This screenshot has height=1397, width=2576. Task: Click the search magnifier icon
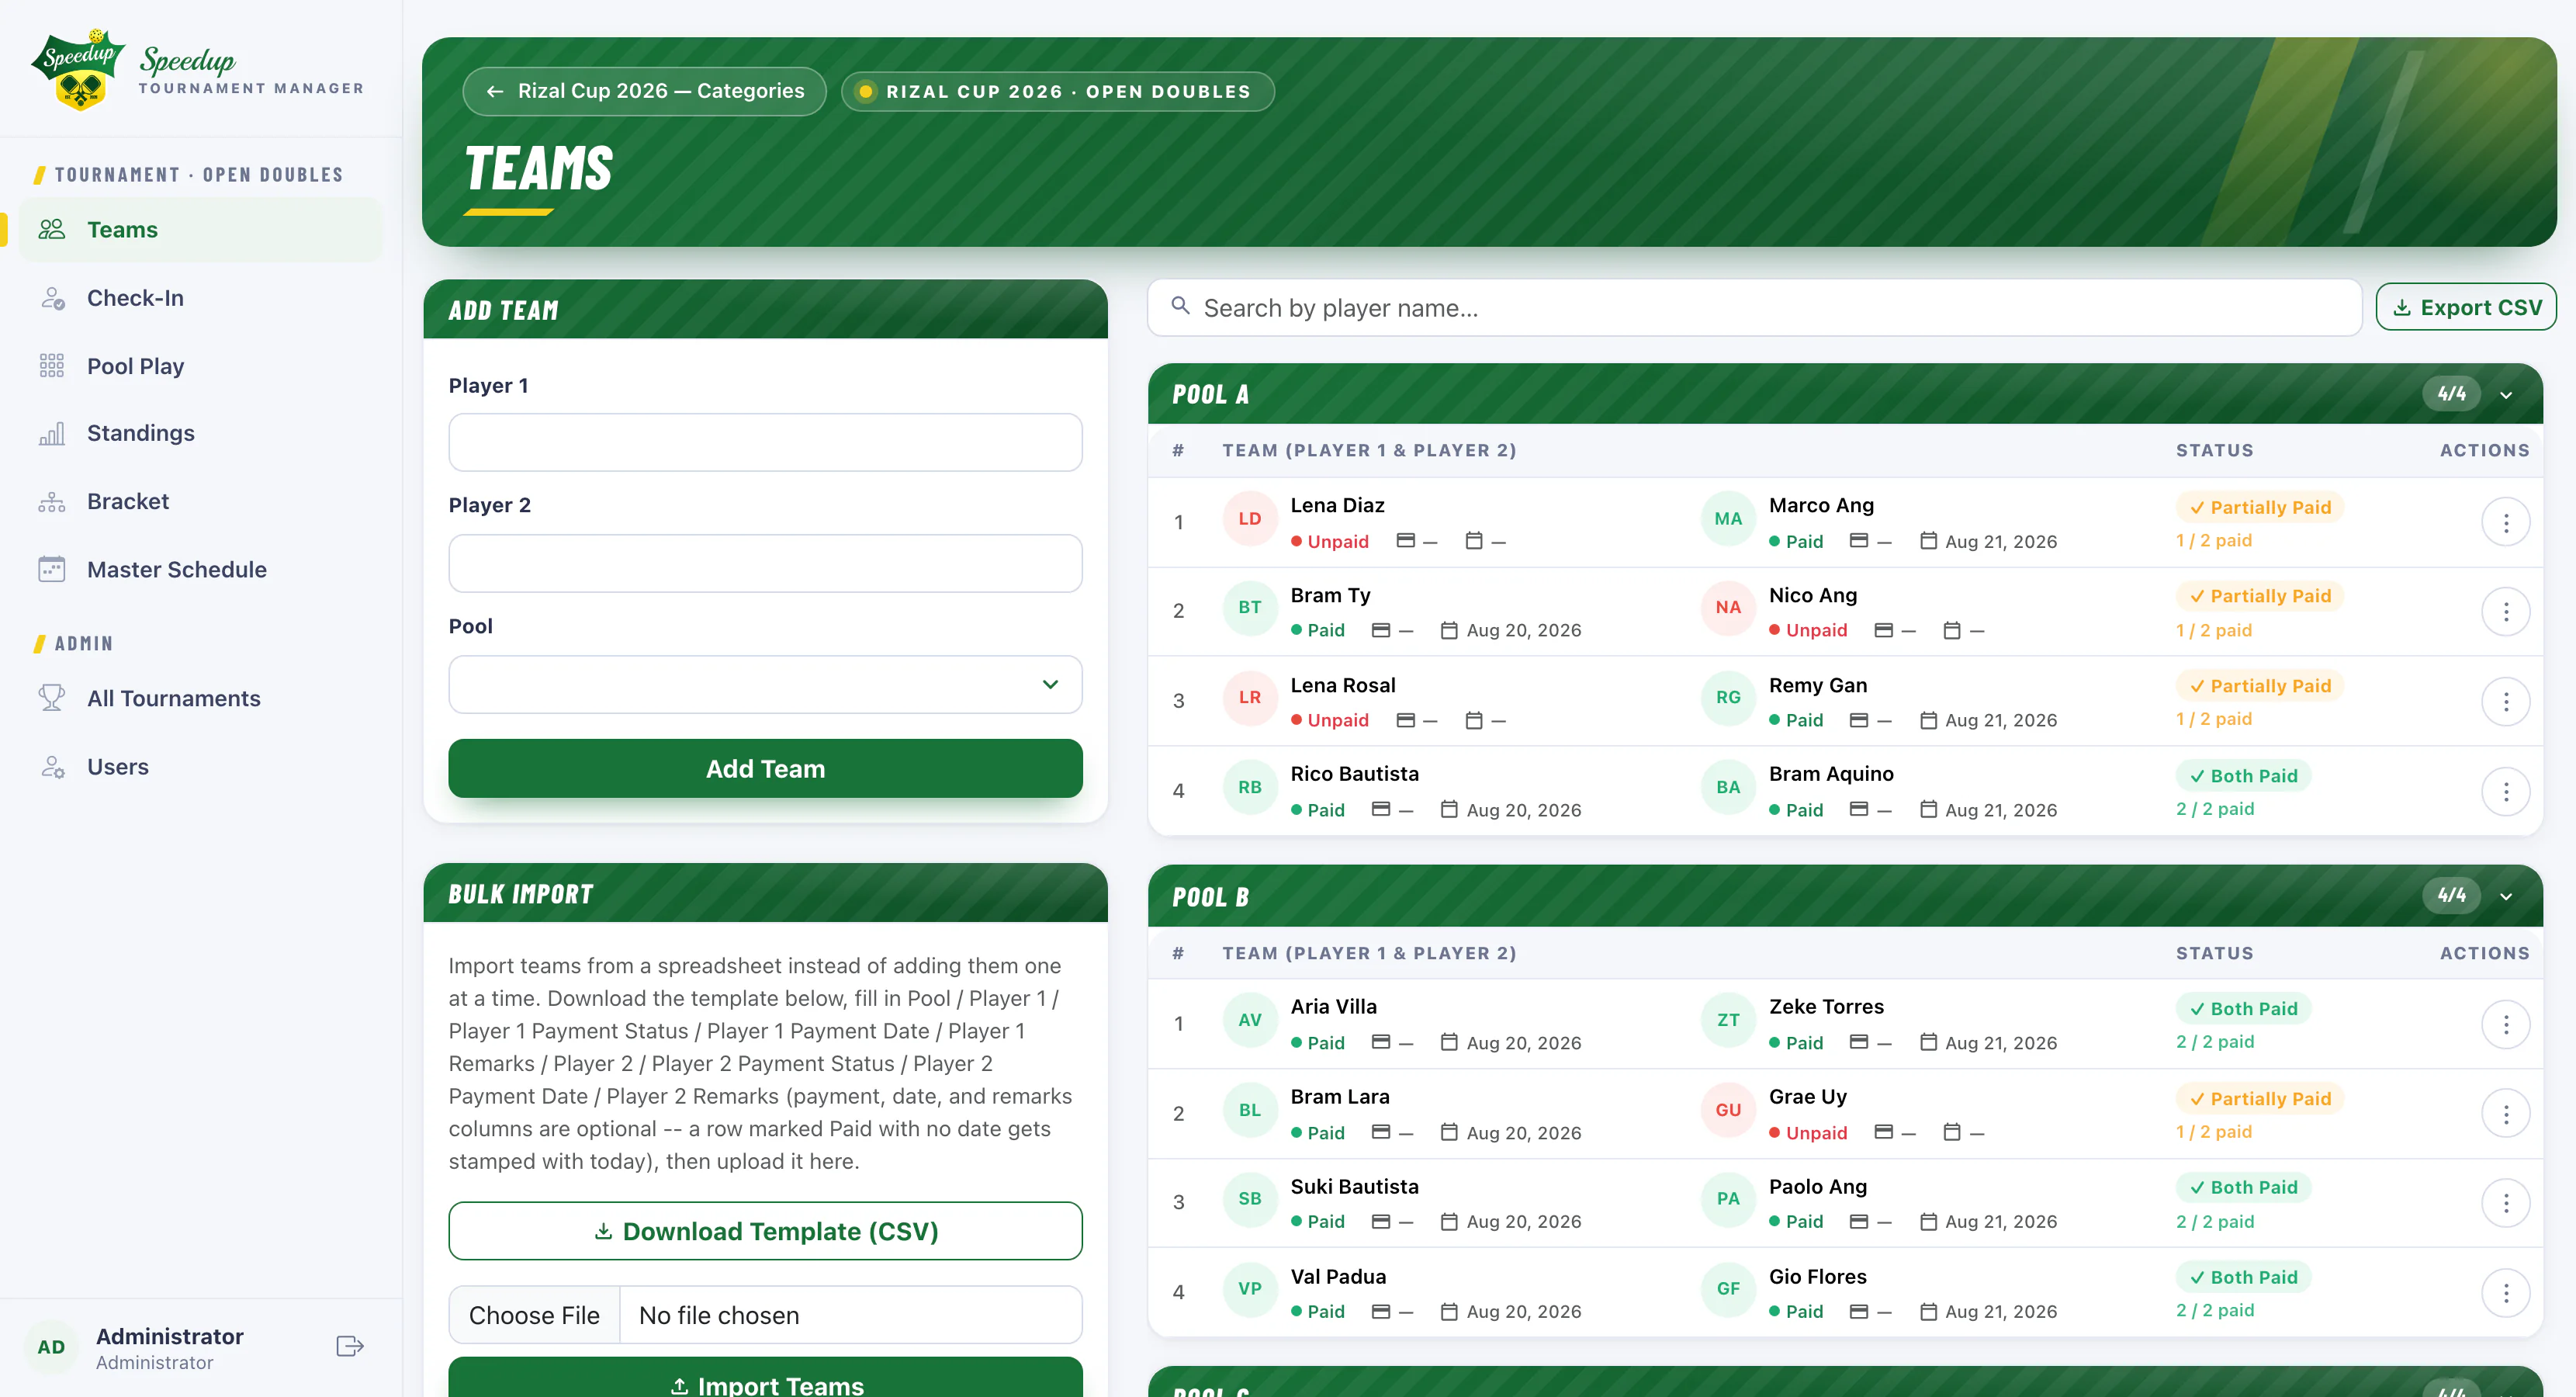[1181, 306]
